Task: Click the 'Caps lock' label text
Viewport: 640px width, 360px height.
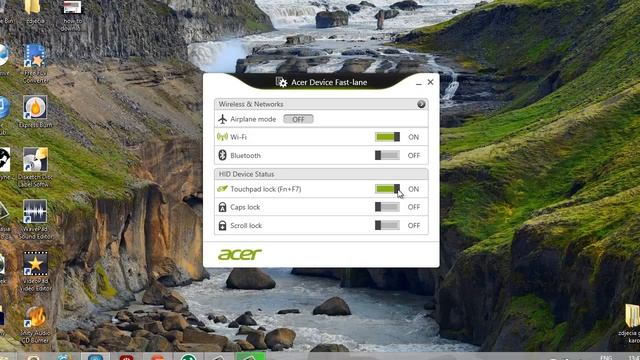Action: (x=245, y=207)
